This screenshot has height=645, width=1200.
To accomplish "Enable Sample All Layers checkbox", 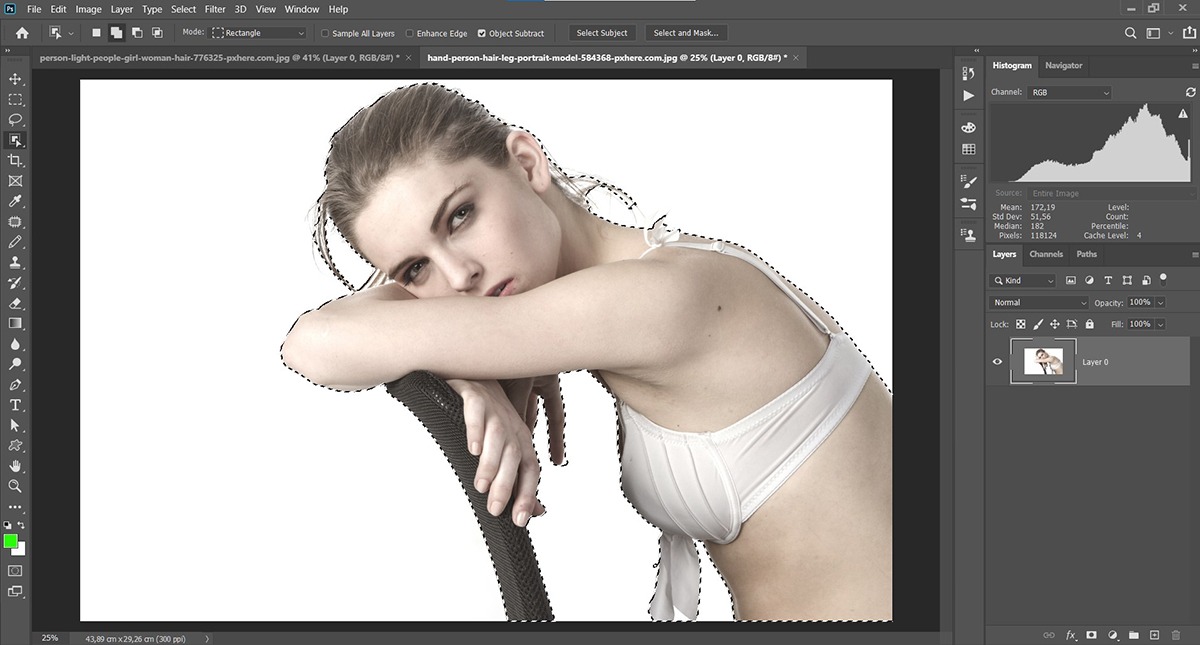I will (326, 33).
